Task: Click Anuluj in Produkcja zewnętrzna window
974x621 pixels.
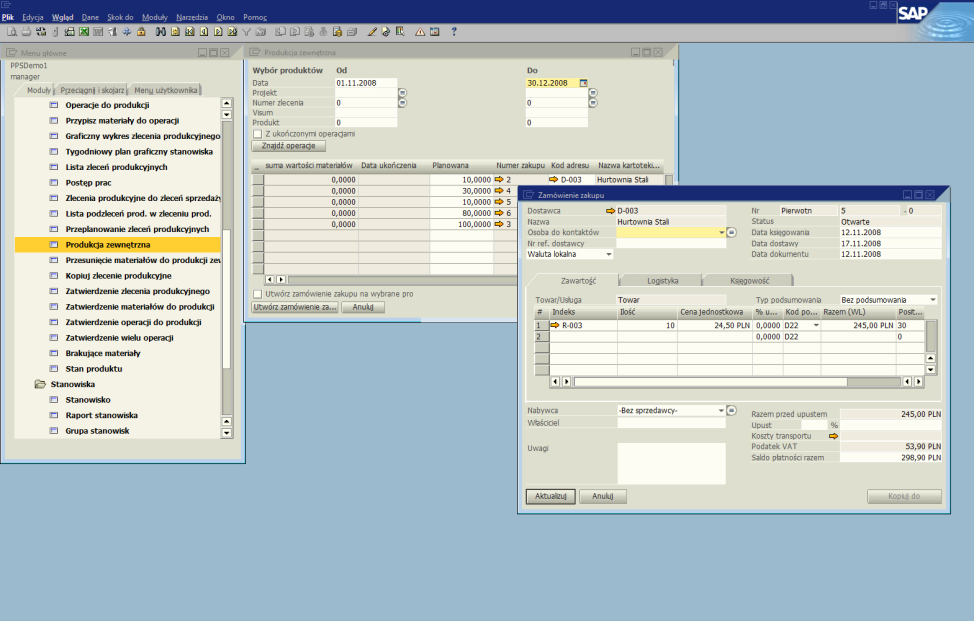Action: [x=363, y=307]
